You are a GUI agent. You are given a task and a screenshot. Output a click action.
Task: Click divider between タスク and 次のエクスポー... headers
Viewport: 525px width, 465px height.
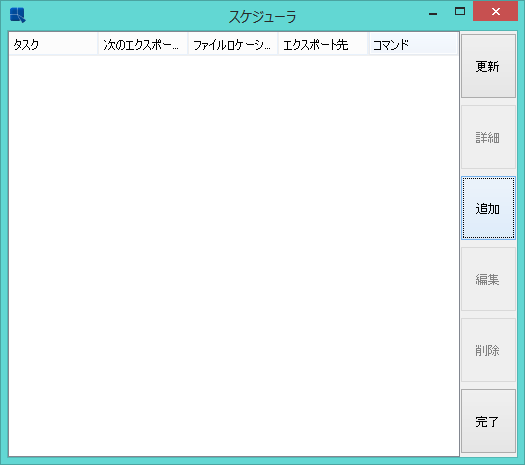click(x=98, y=44)
